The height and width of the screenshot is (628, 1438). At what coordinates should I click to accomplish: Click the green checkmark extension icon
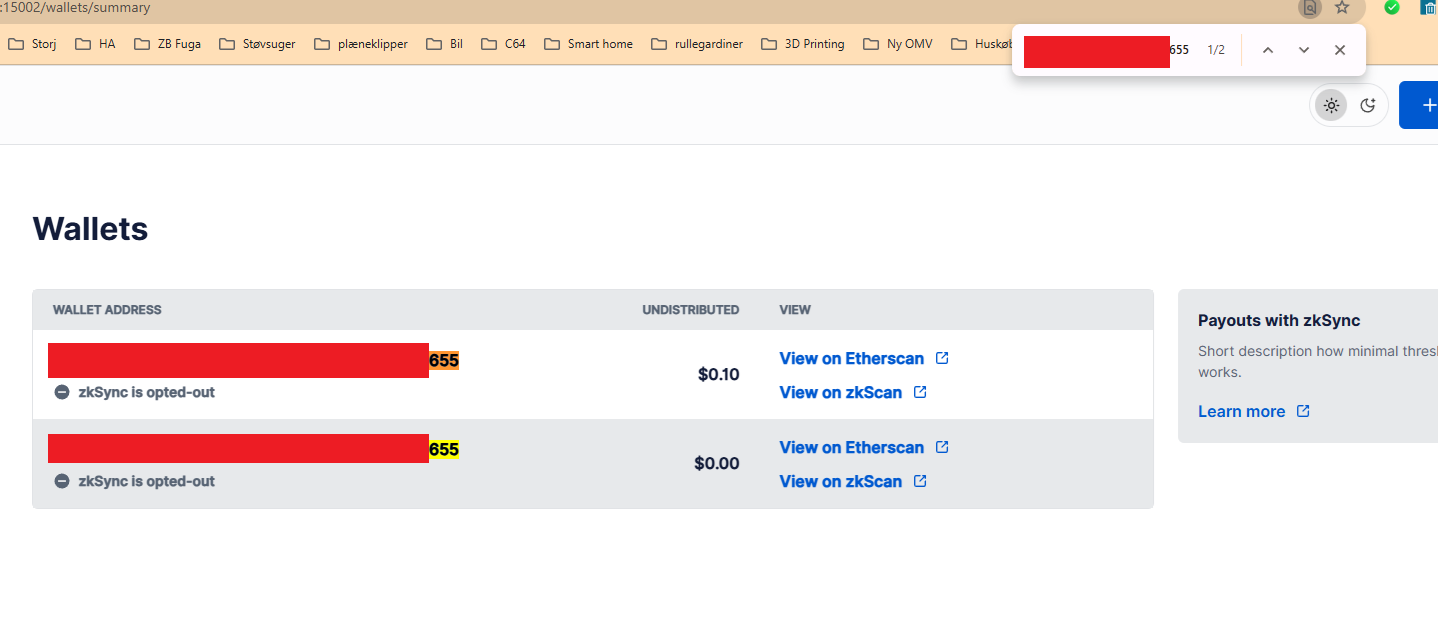pyautogui.click(x=1392, y=8)
